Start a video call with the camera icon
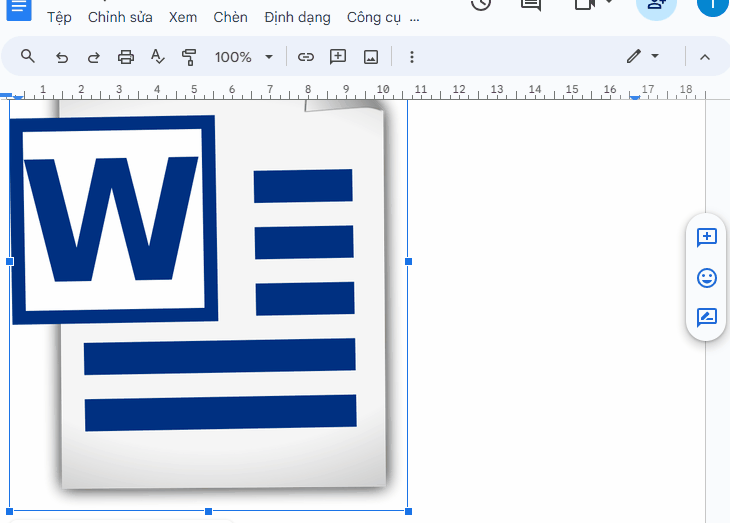 [x=585, y=5]
